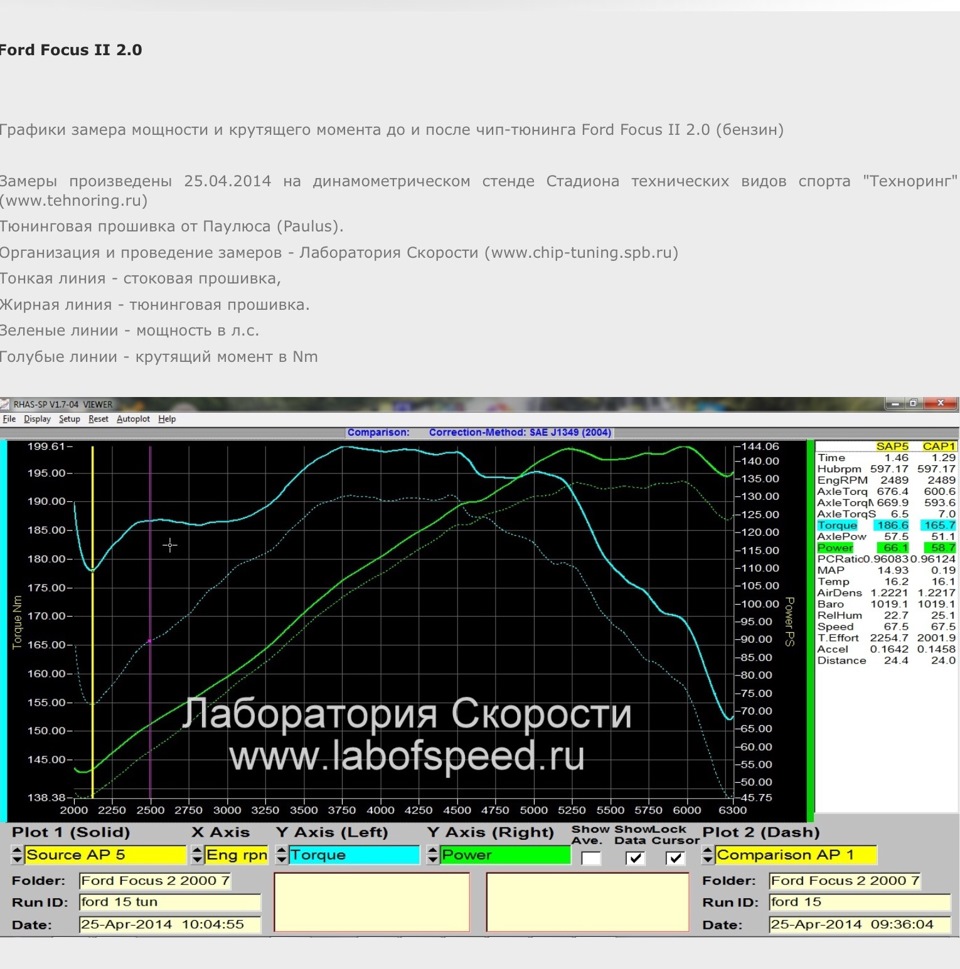Image resolution: width=960 pixels, height=969 pixels.
Task: Click the RHAS-SP app icon in title bar
Action: [x=5, y=404]
